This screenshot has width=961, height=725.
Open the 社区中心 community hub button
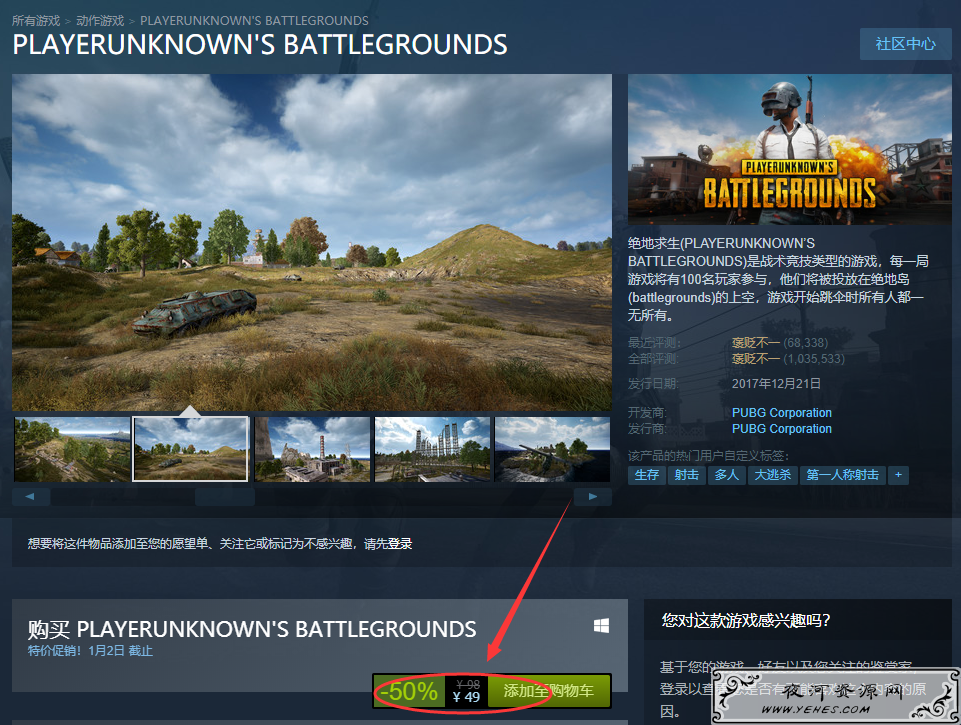[x=905, y=44]
